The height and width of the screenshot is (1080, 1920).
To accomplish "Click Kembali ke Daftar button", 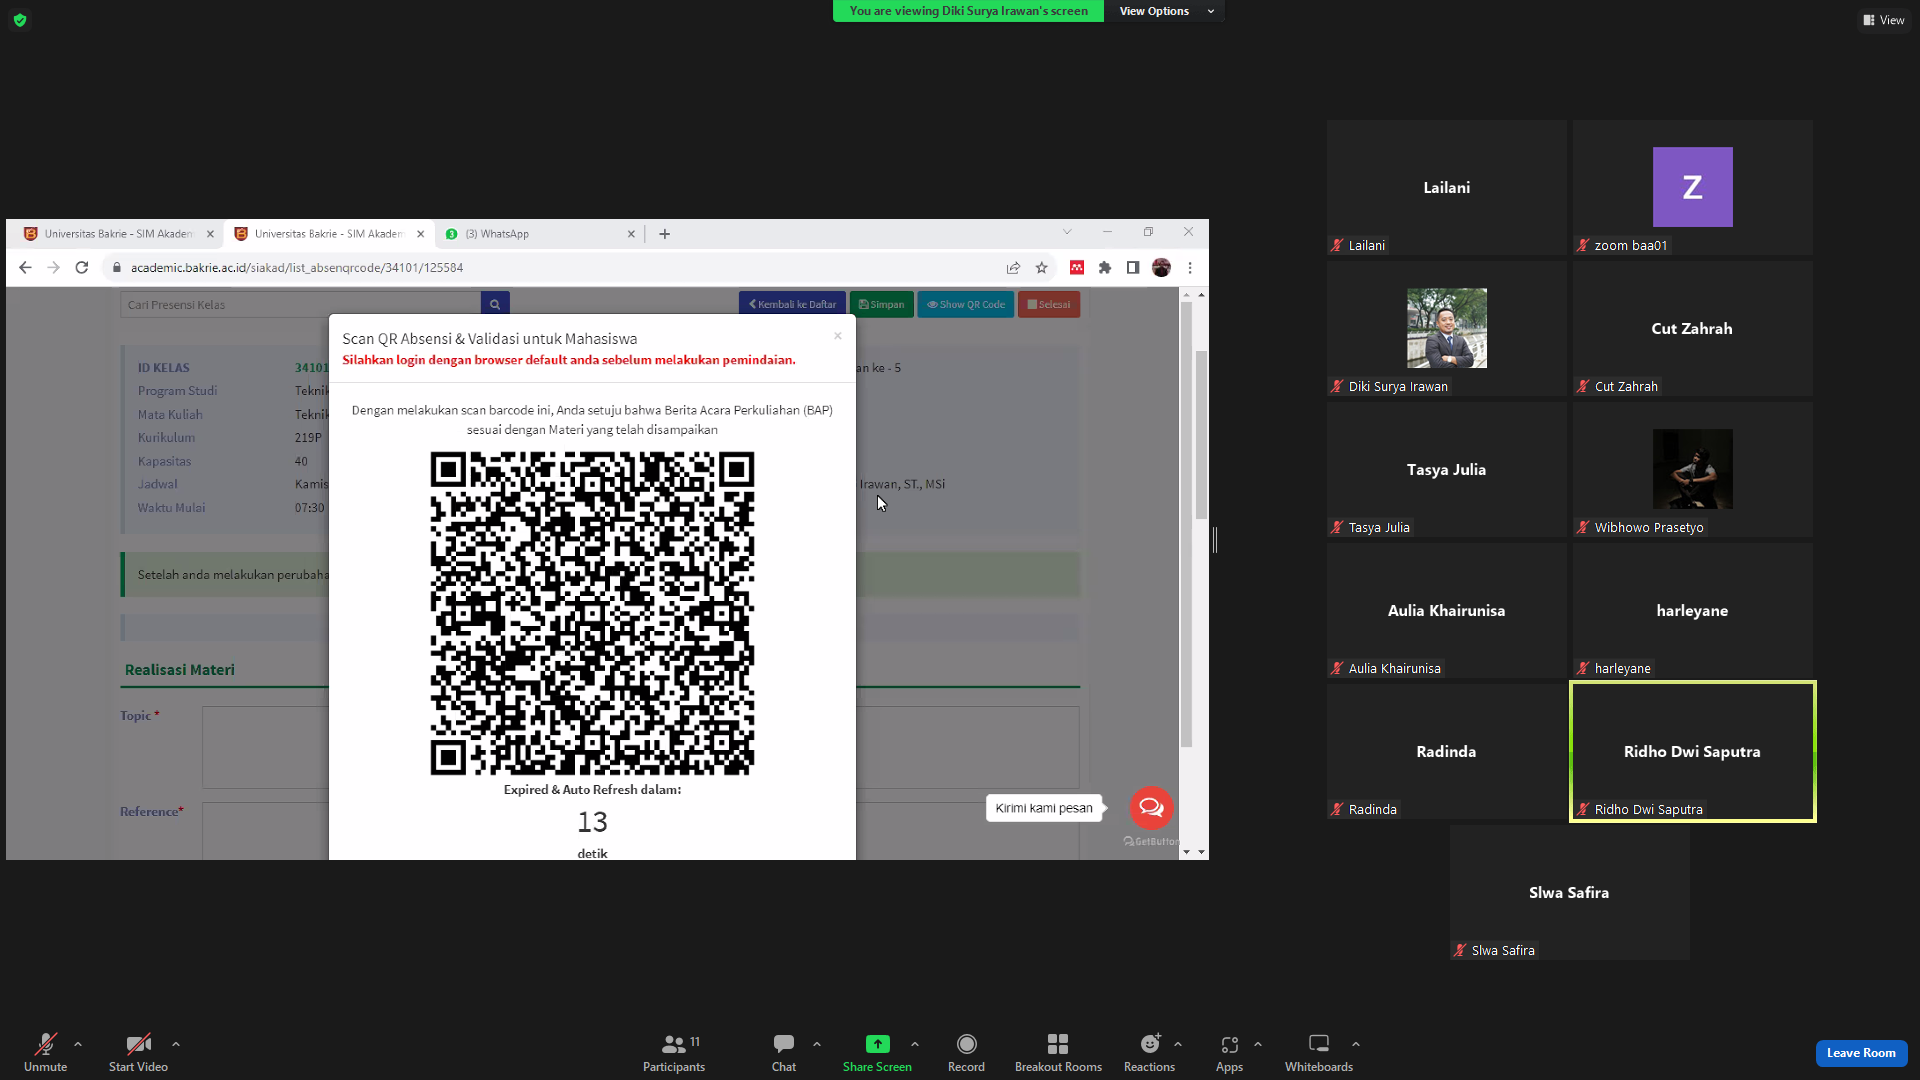I will [x=792, y=305].
